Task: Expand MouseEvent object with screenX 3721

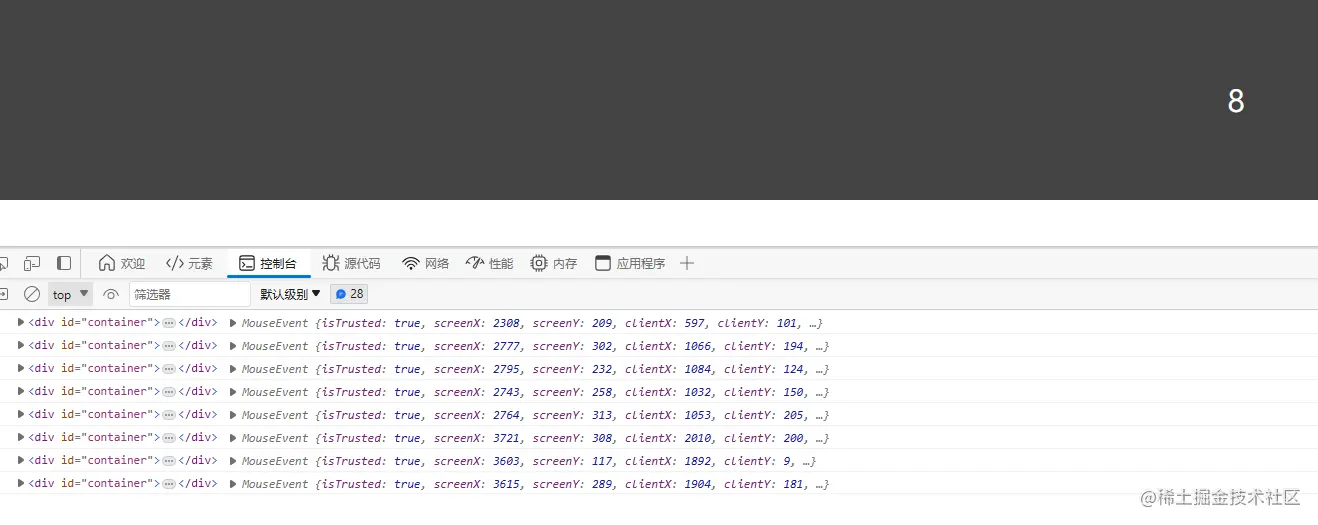Action: coord(233,438)
